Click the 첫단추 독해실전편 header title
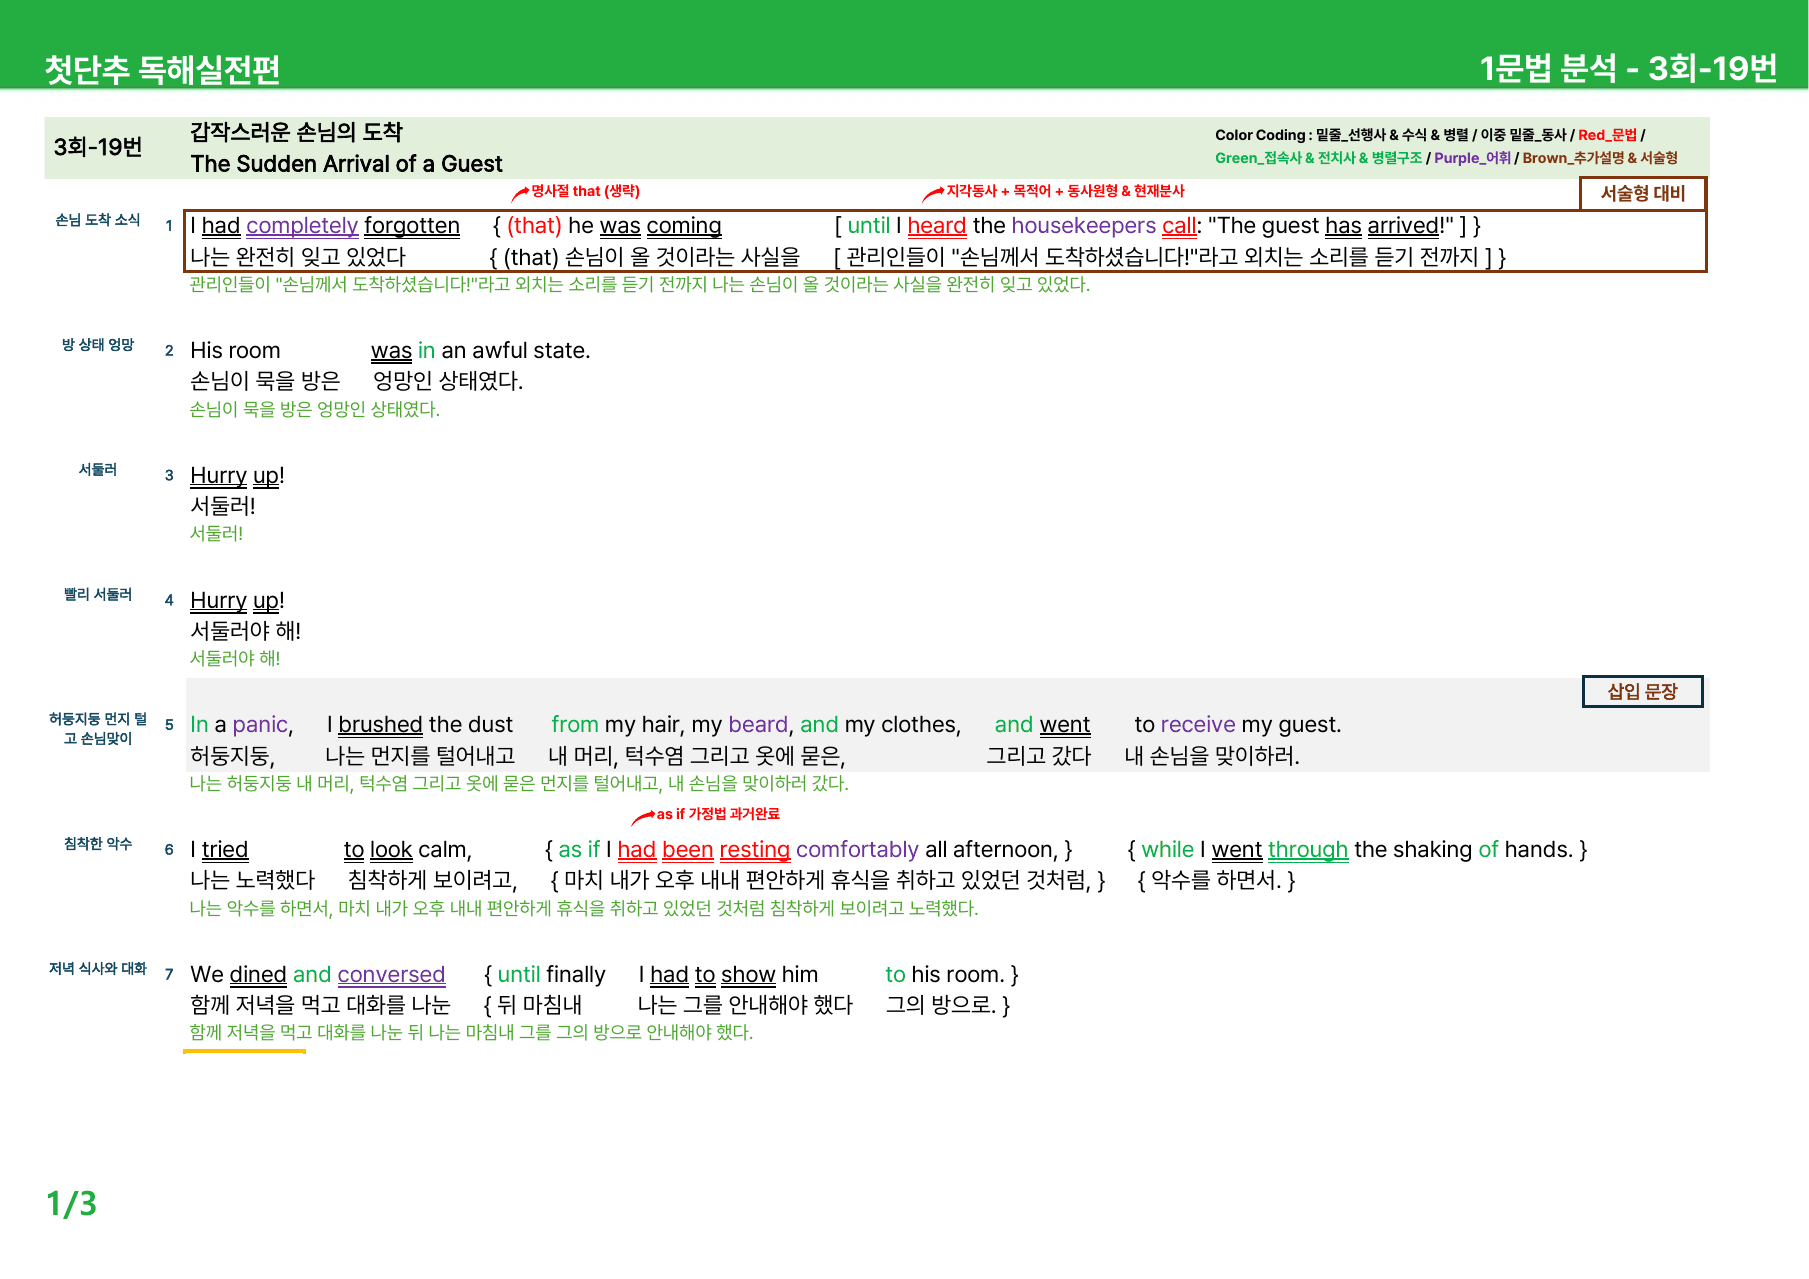The image size is (1809, 1279). point(162,69)
